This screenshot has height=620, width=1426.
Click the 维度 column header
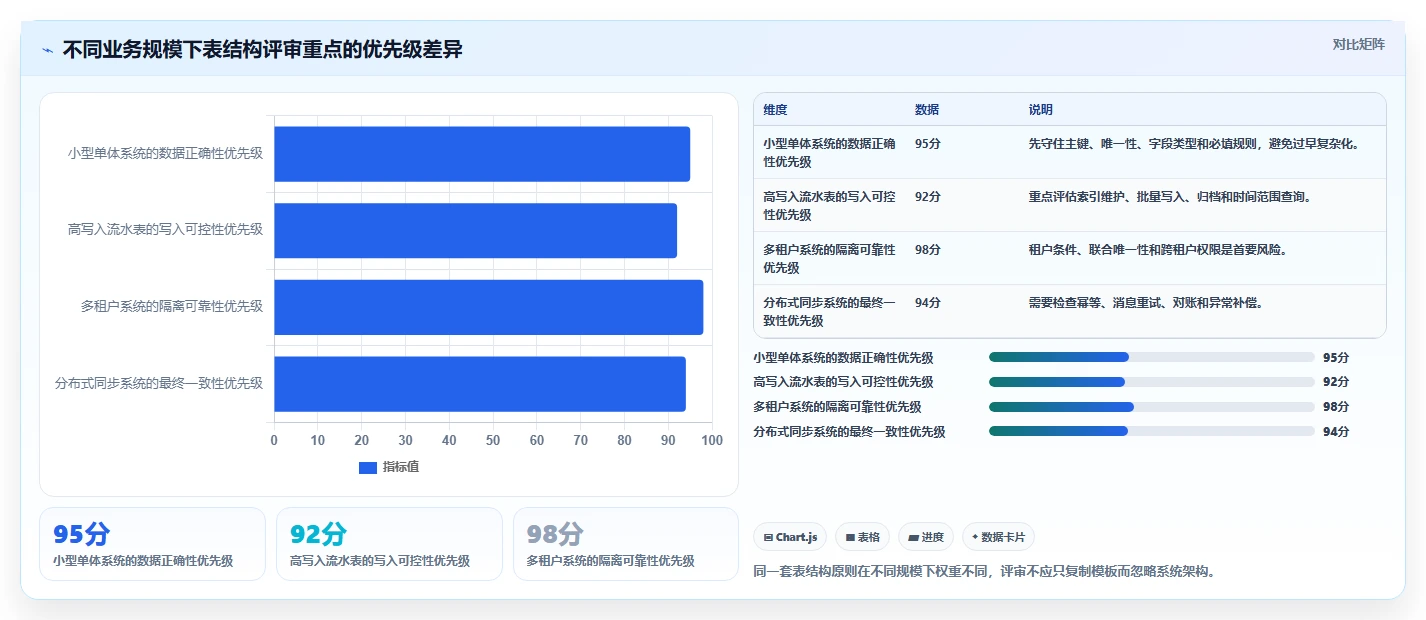[775, 110]
